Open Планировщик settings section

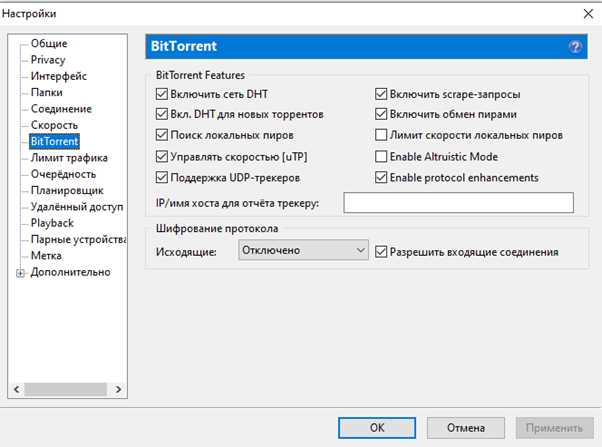(67, 190)
